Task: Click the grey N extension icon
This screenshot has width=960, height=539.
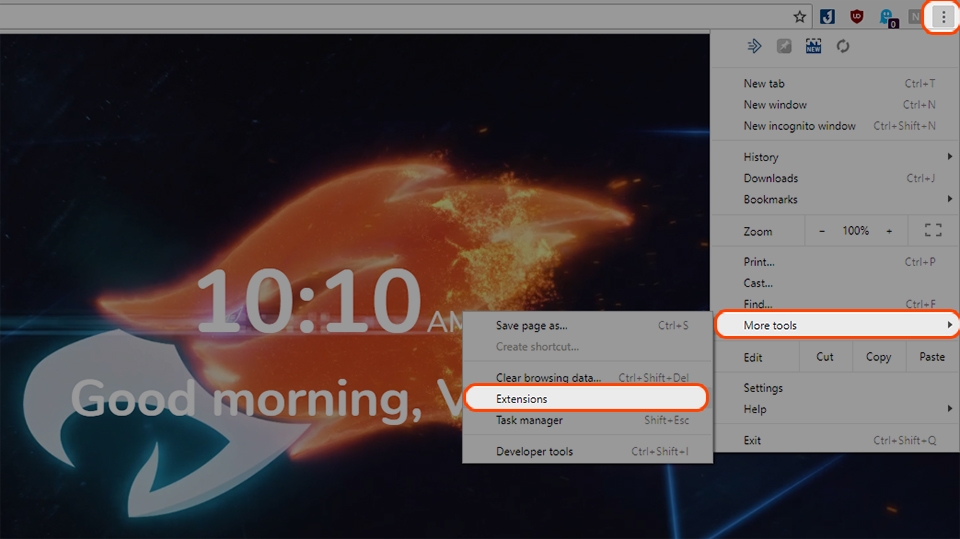Action: click(x=915, y=17)
